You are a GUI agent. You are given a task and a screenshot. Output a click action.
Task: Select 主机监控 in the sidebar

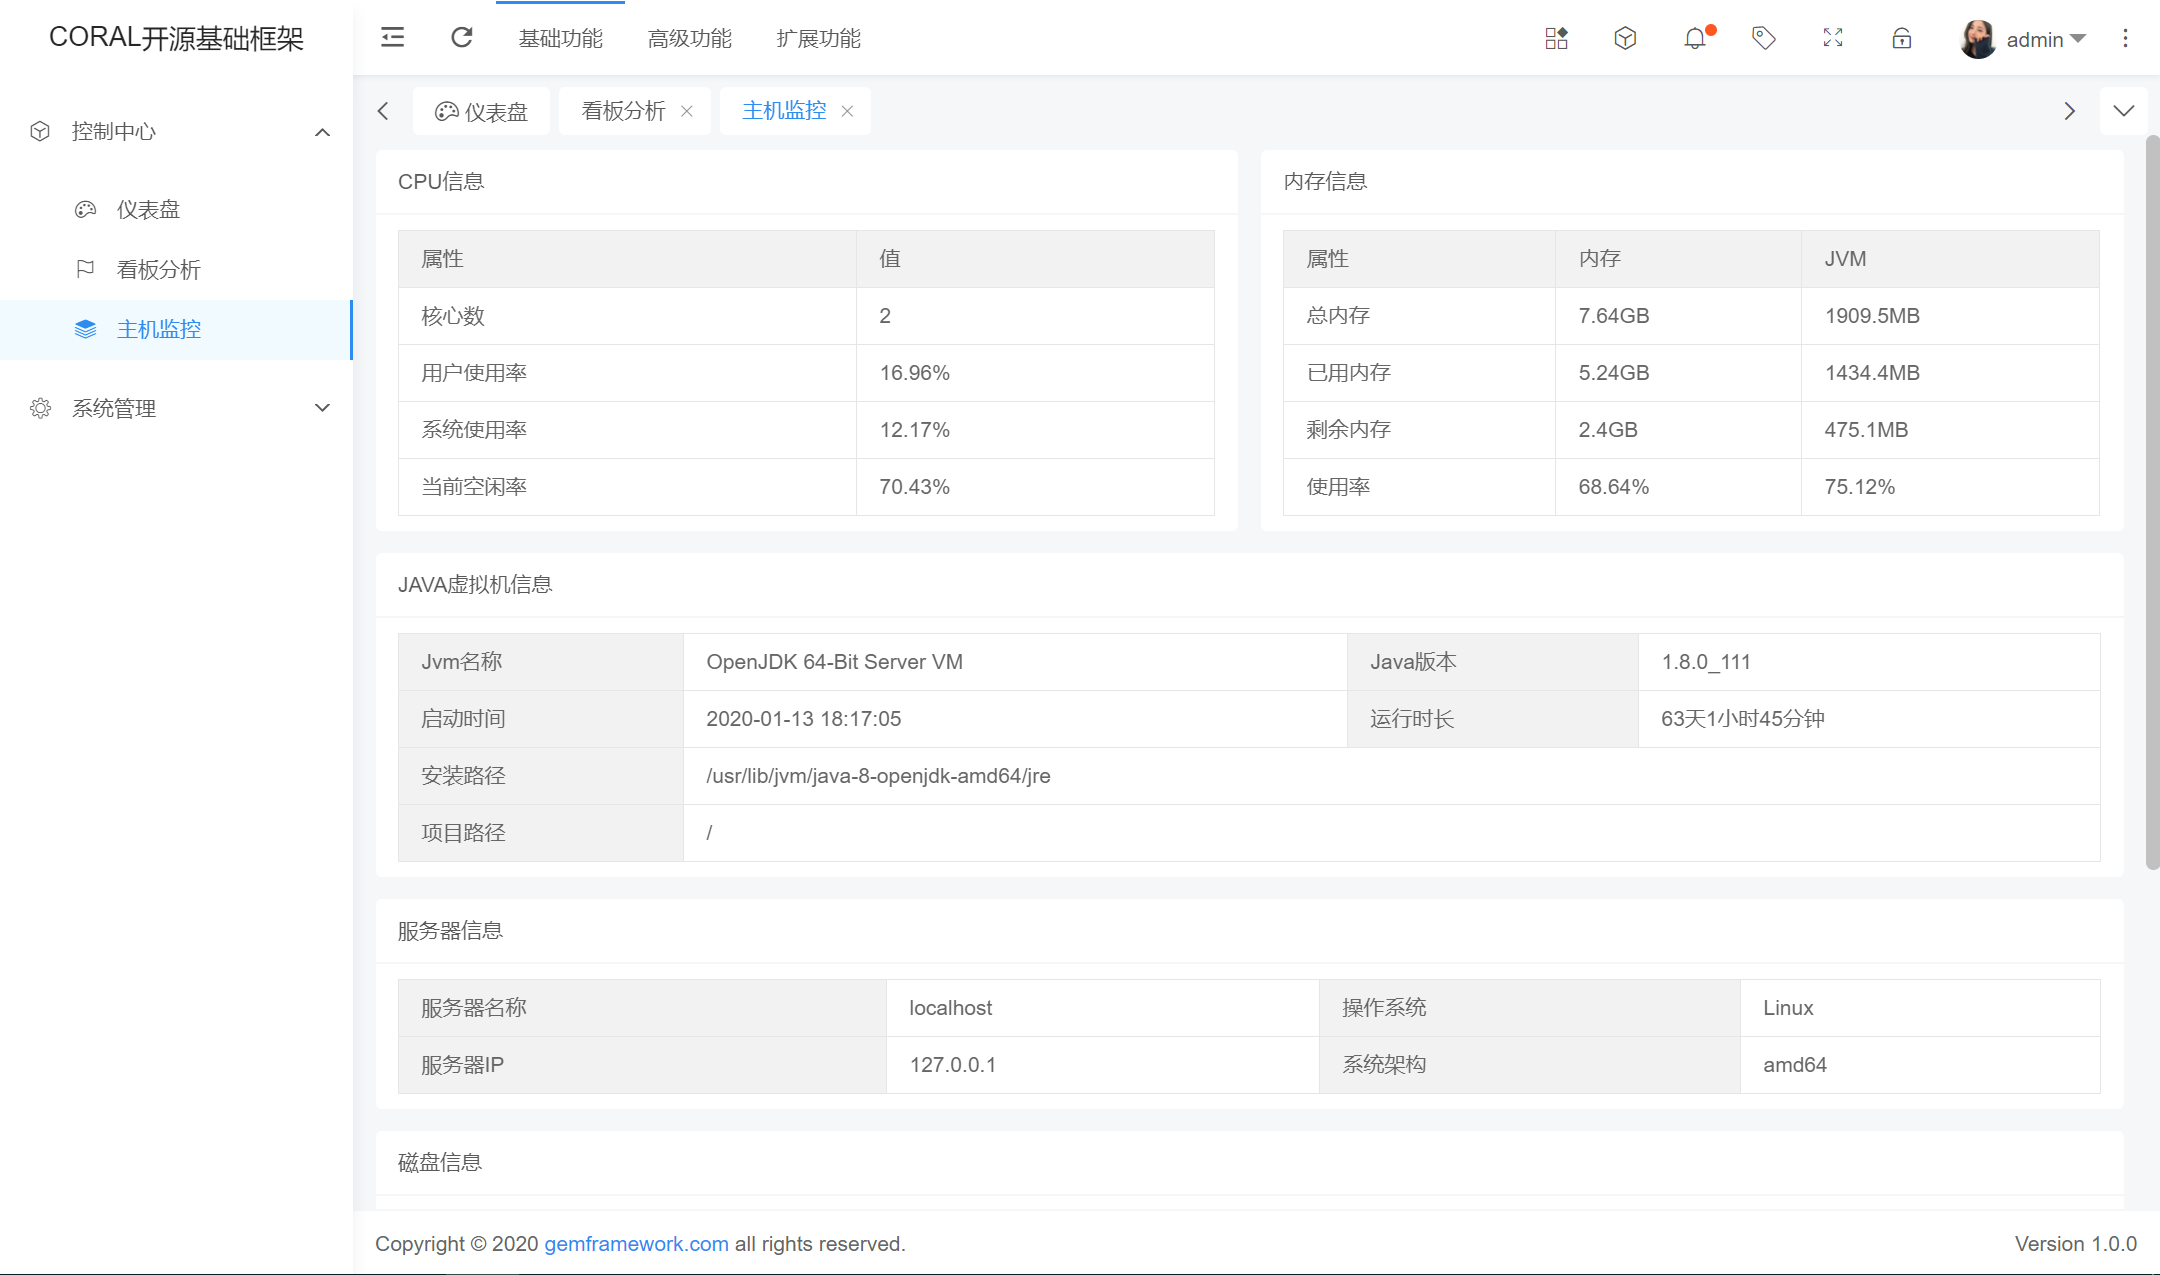[176, 330]
